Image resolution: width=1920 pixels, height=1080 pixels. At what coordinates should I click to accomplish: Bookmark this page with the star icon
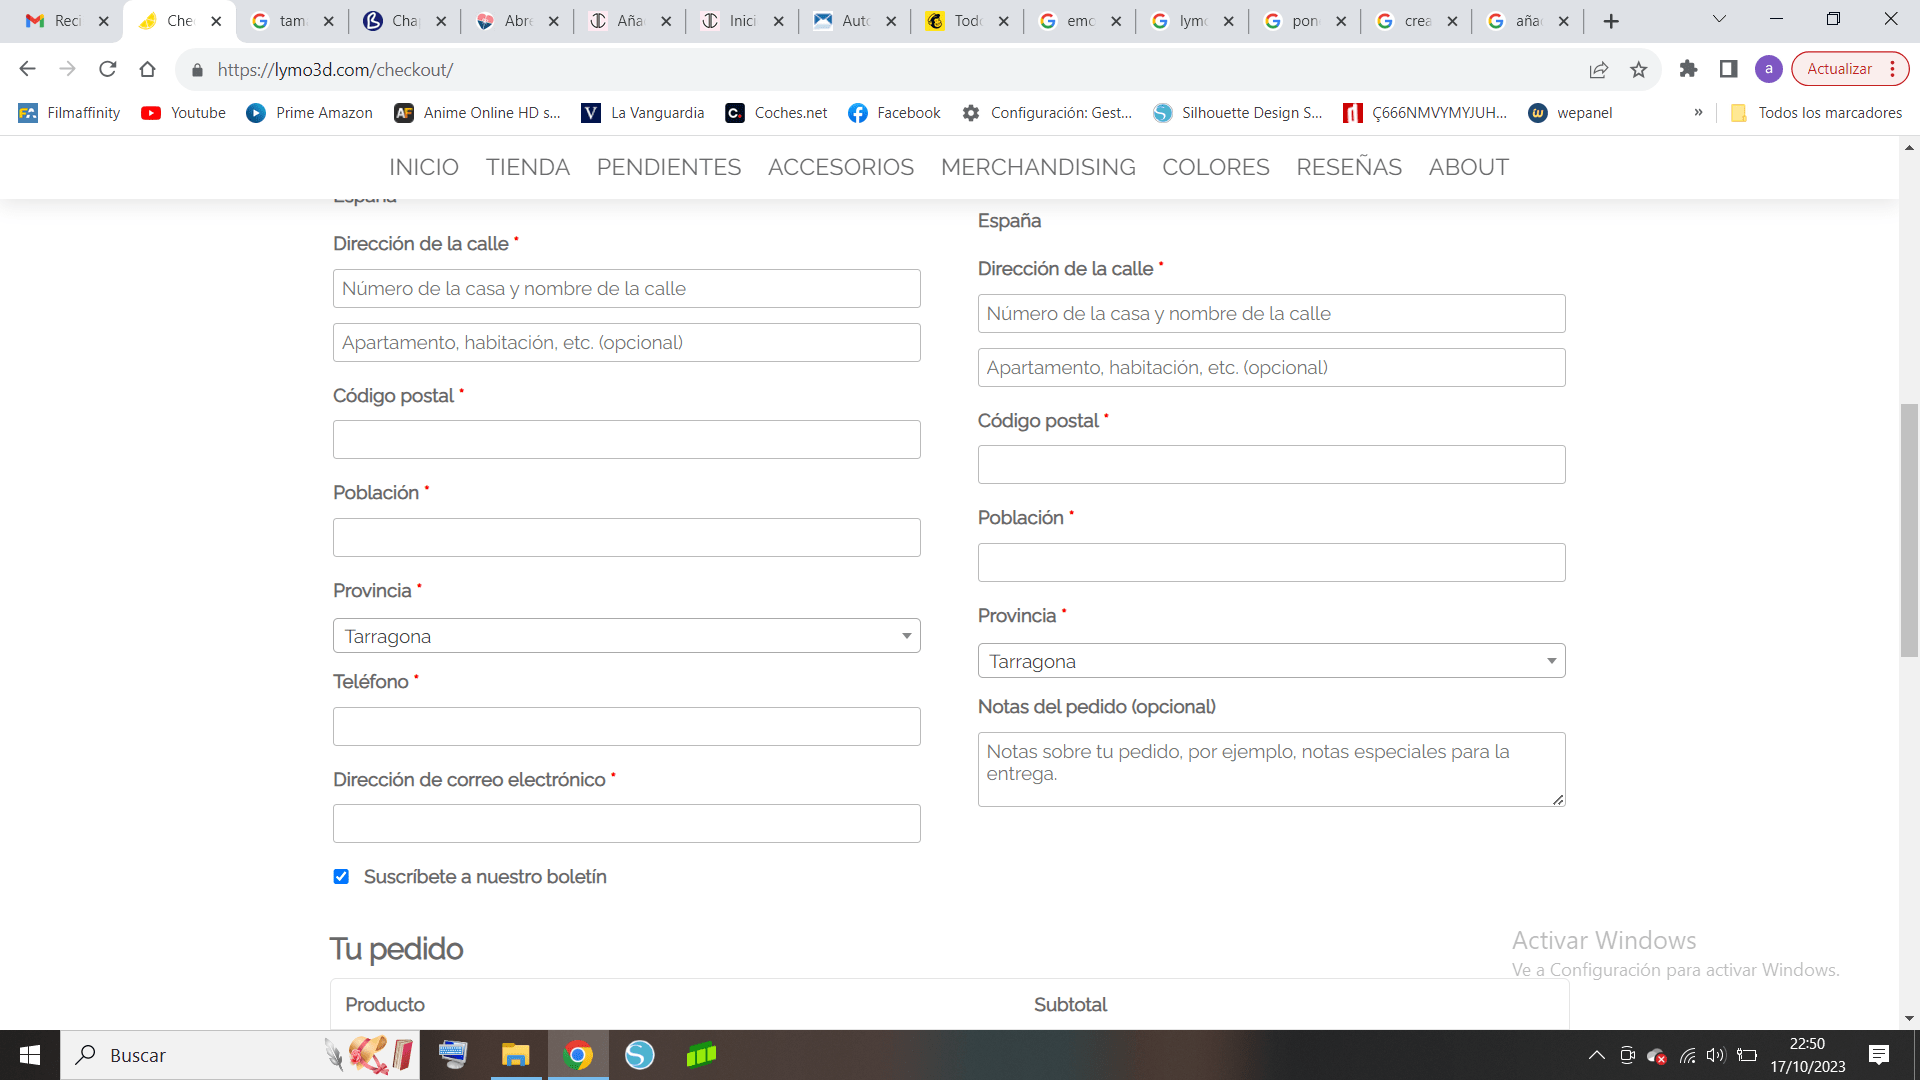click(1638, 69)
